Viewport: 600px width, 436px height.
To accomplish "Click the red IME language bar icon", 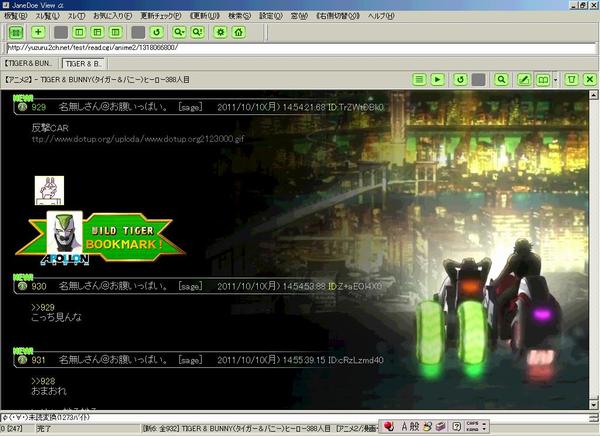I will [389, 426].
